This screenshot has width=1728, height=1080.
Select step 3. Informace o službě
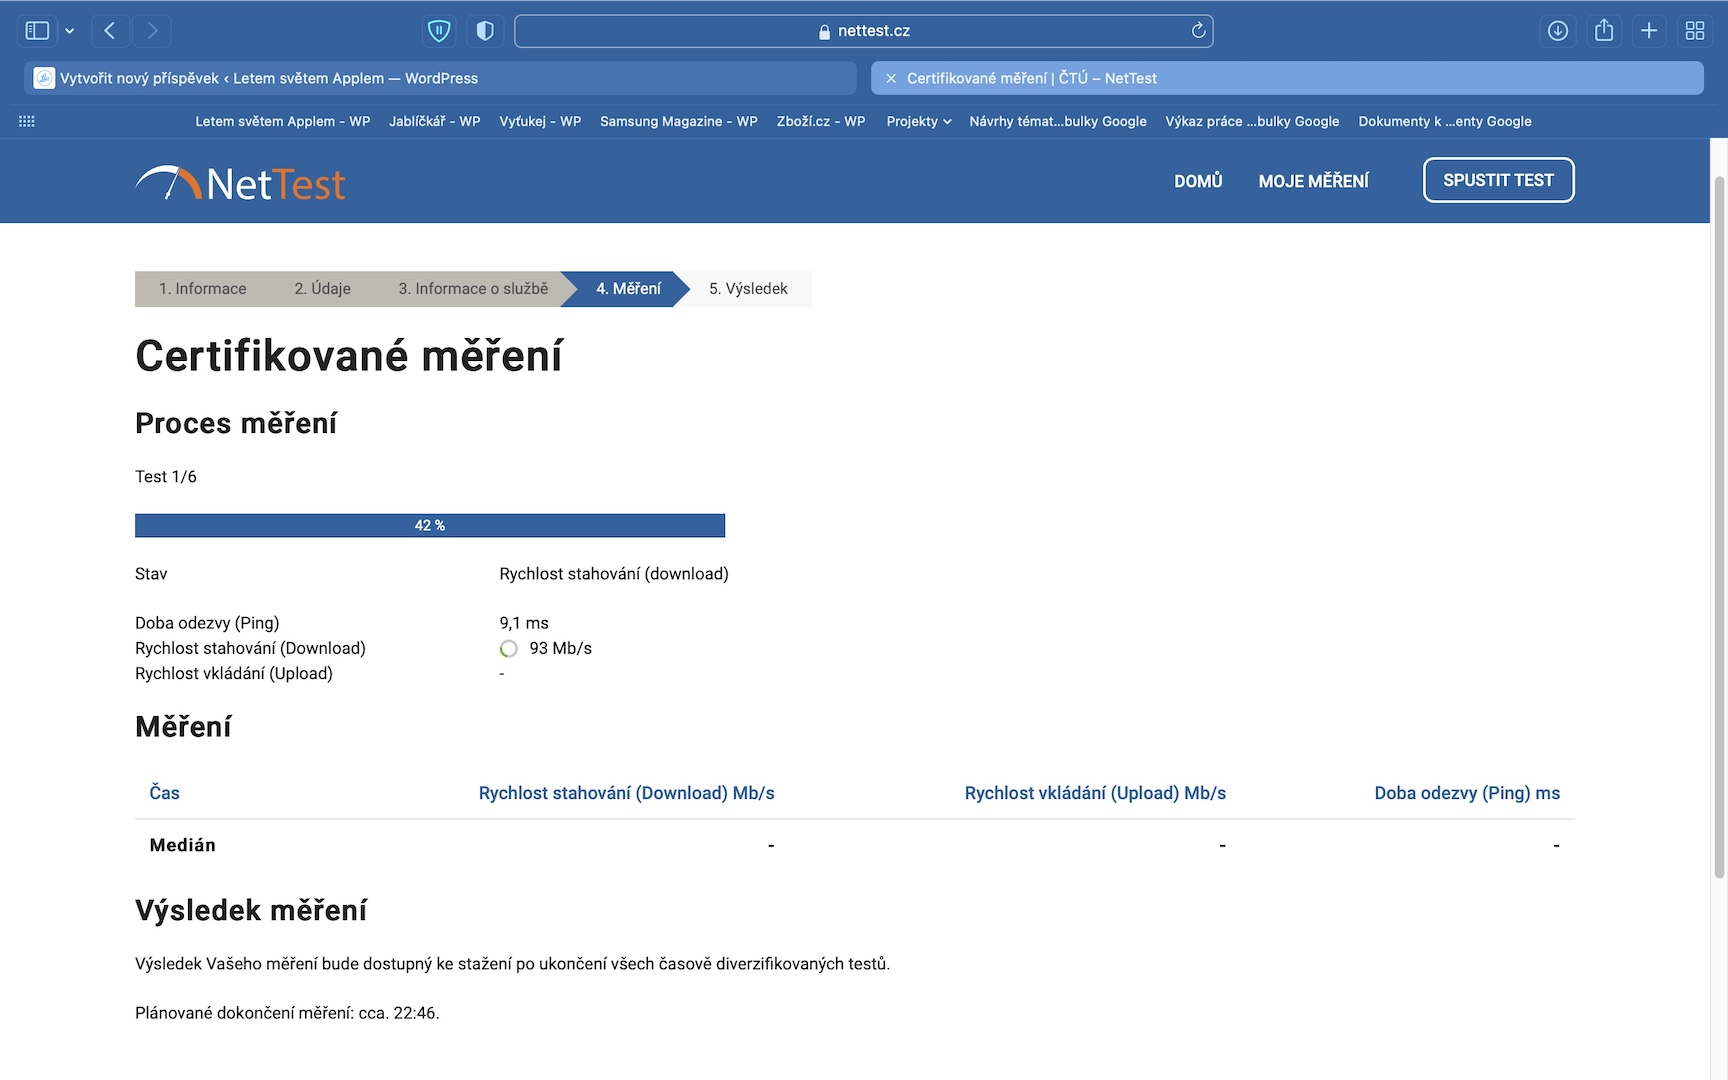[x=473, y=289]
